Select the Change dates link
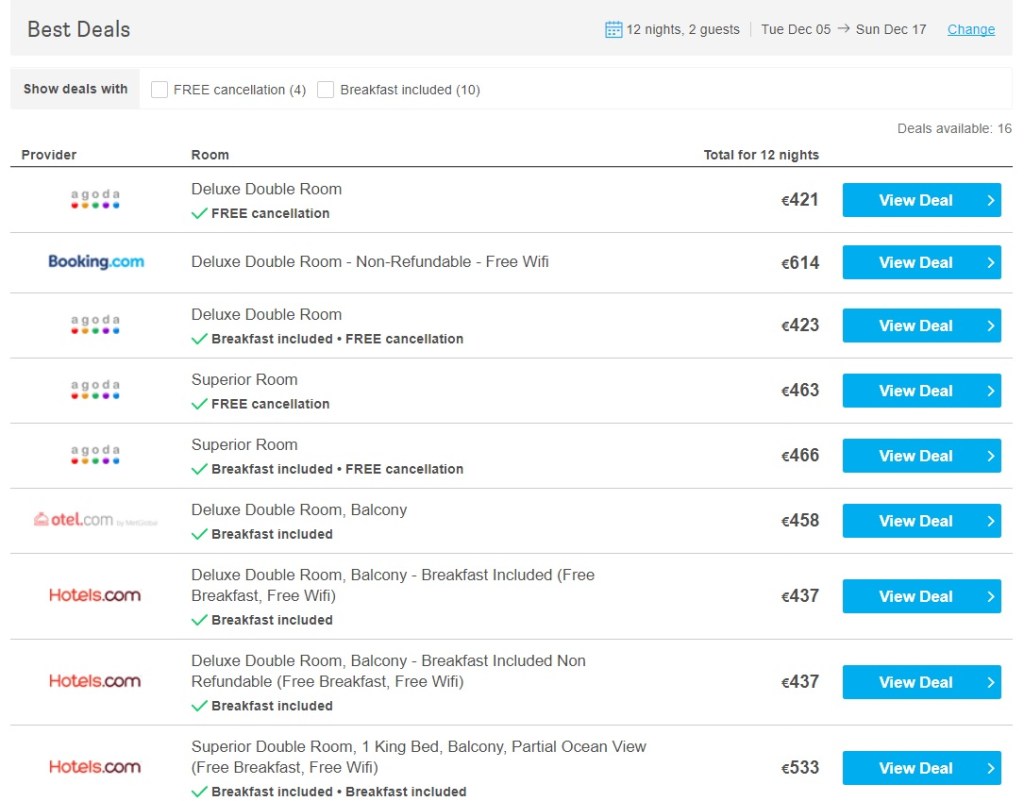The image size is (1024, 801). coord(971,29)
